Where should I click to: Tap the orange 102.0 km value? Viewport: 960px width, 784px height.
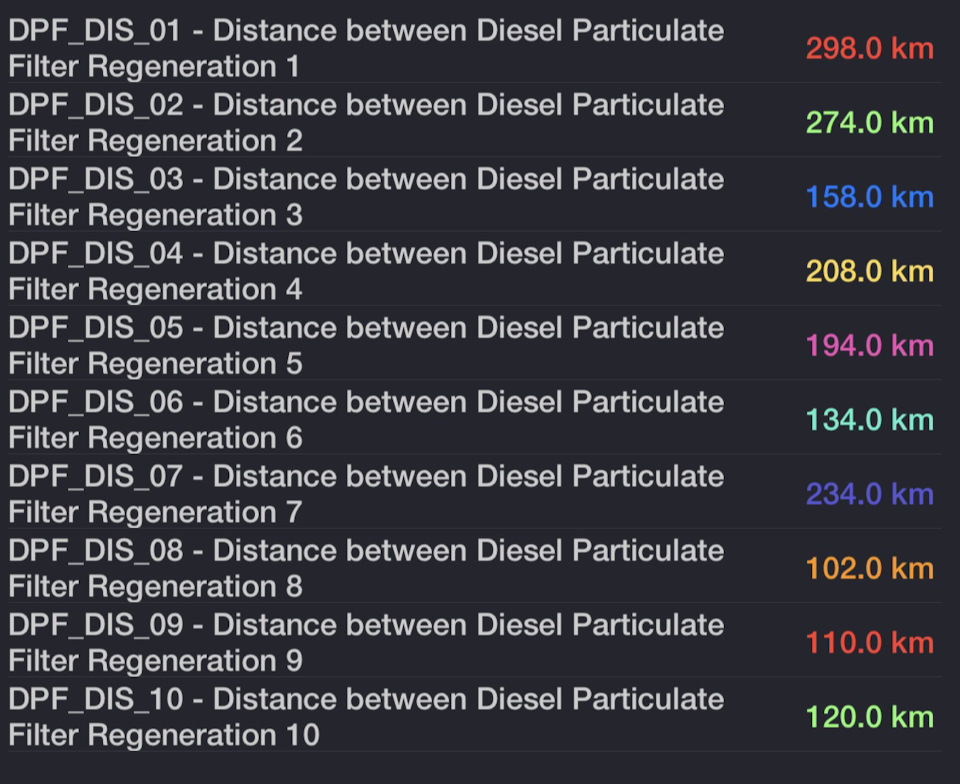(x=869, y=569)
